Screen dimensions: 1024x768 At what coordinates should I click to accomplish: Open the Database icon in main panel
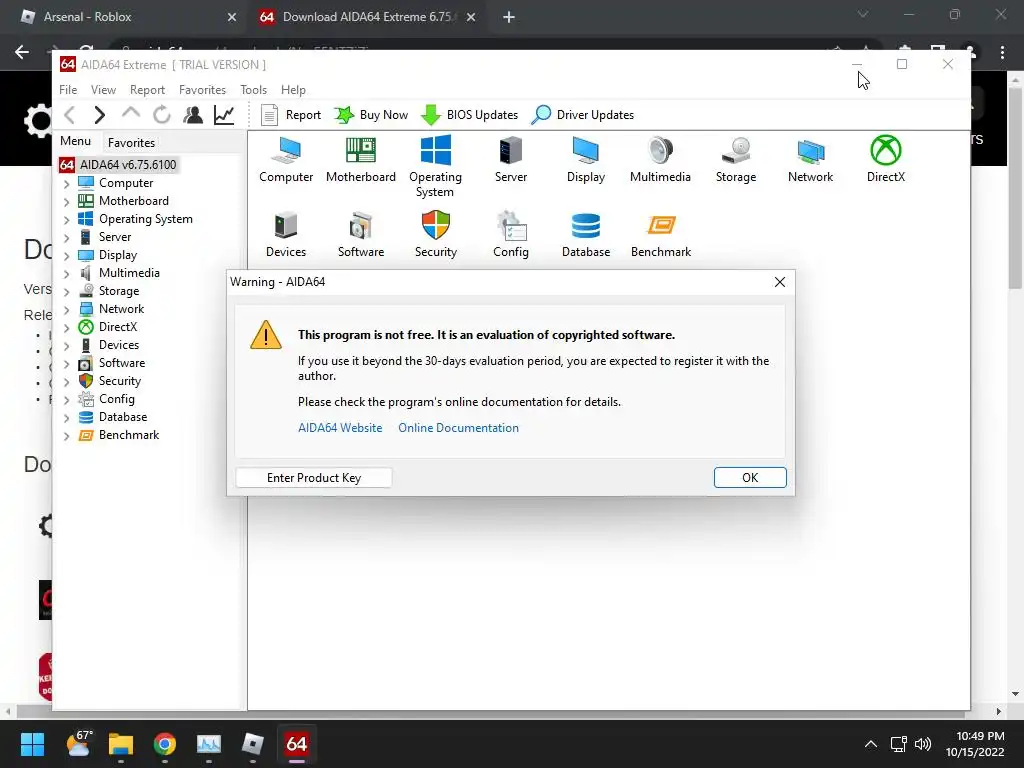pos(586,234)
